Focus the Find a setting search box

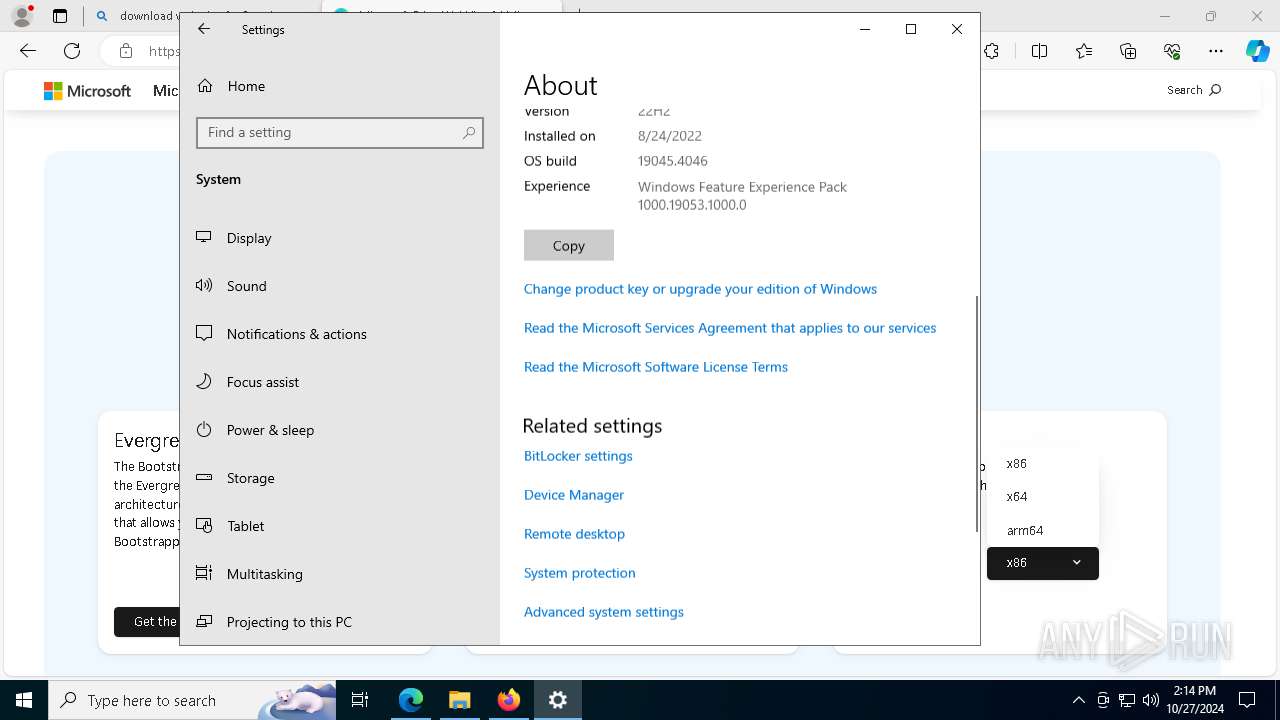point(340,133)
